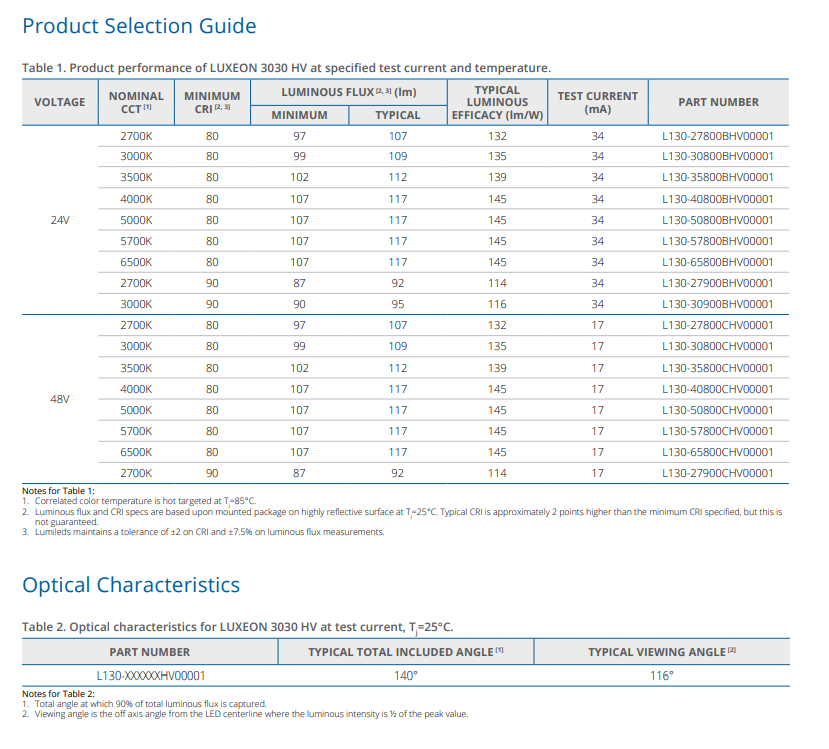Viewport: 829px width, 749px height.
Task: Click test current 34 in L130-27800BHV00001 row
Action: pyautogui.click(x=597, y=136)
